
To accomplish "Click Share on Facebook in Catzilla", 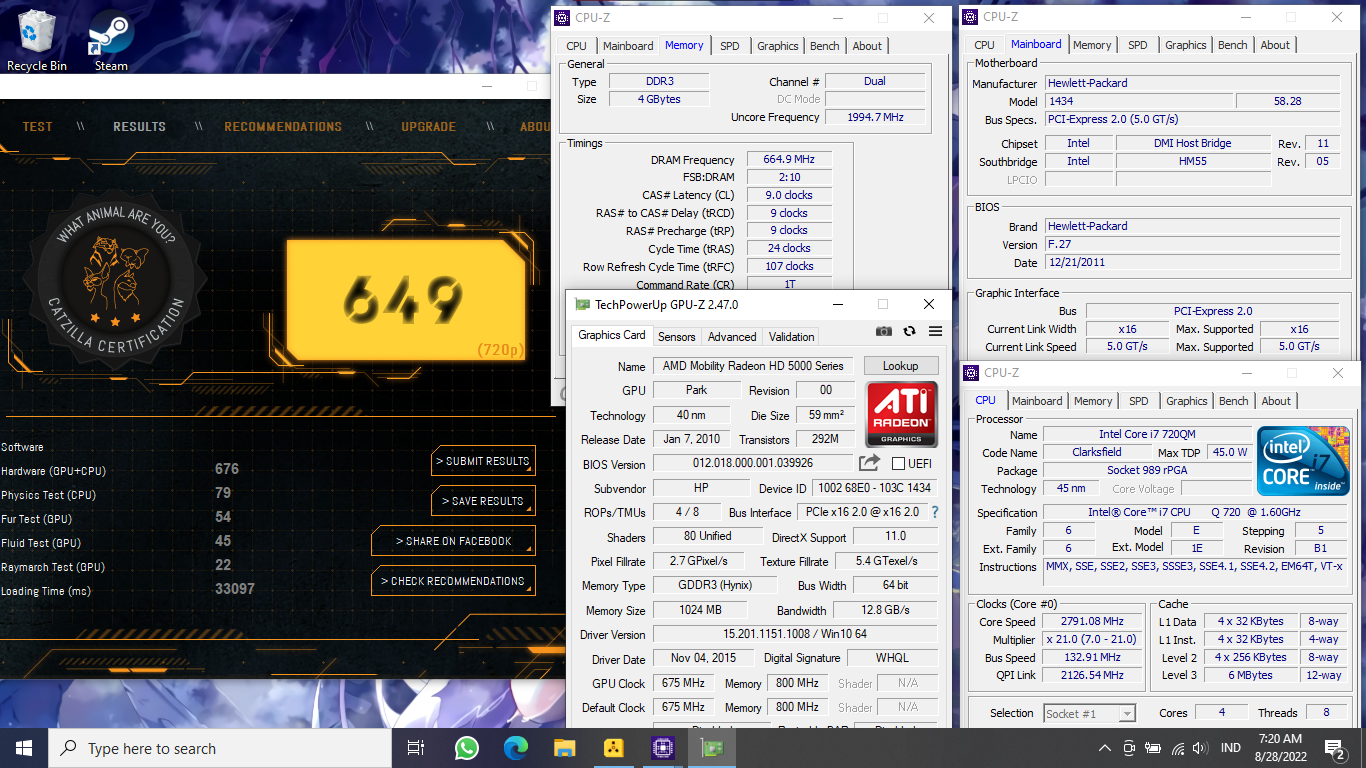I will point(454,541).
